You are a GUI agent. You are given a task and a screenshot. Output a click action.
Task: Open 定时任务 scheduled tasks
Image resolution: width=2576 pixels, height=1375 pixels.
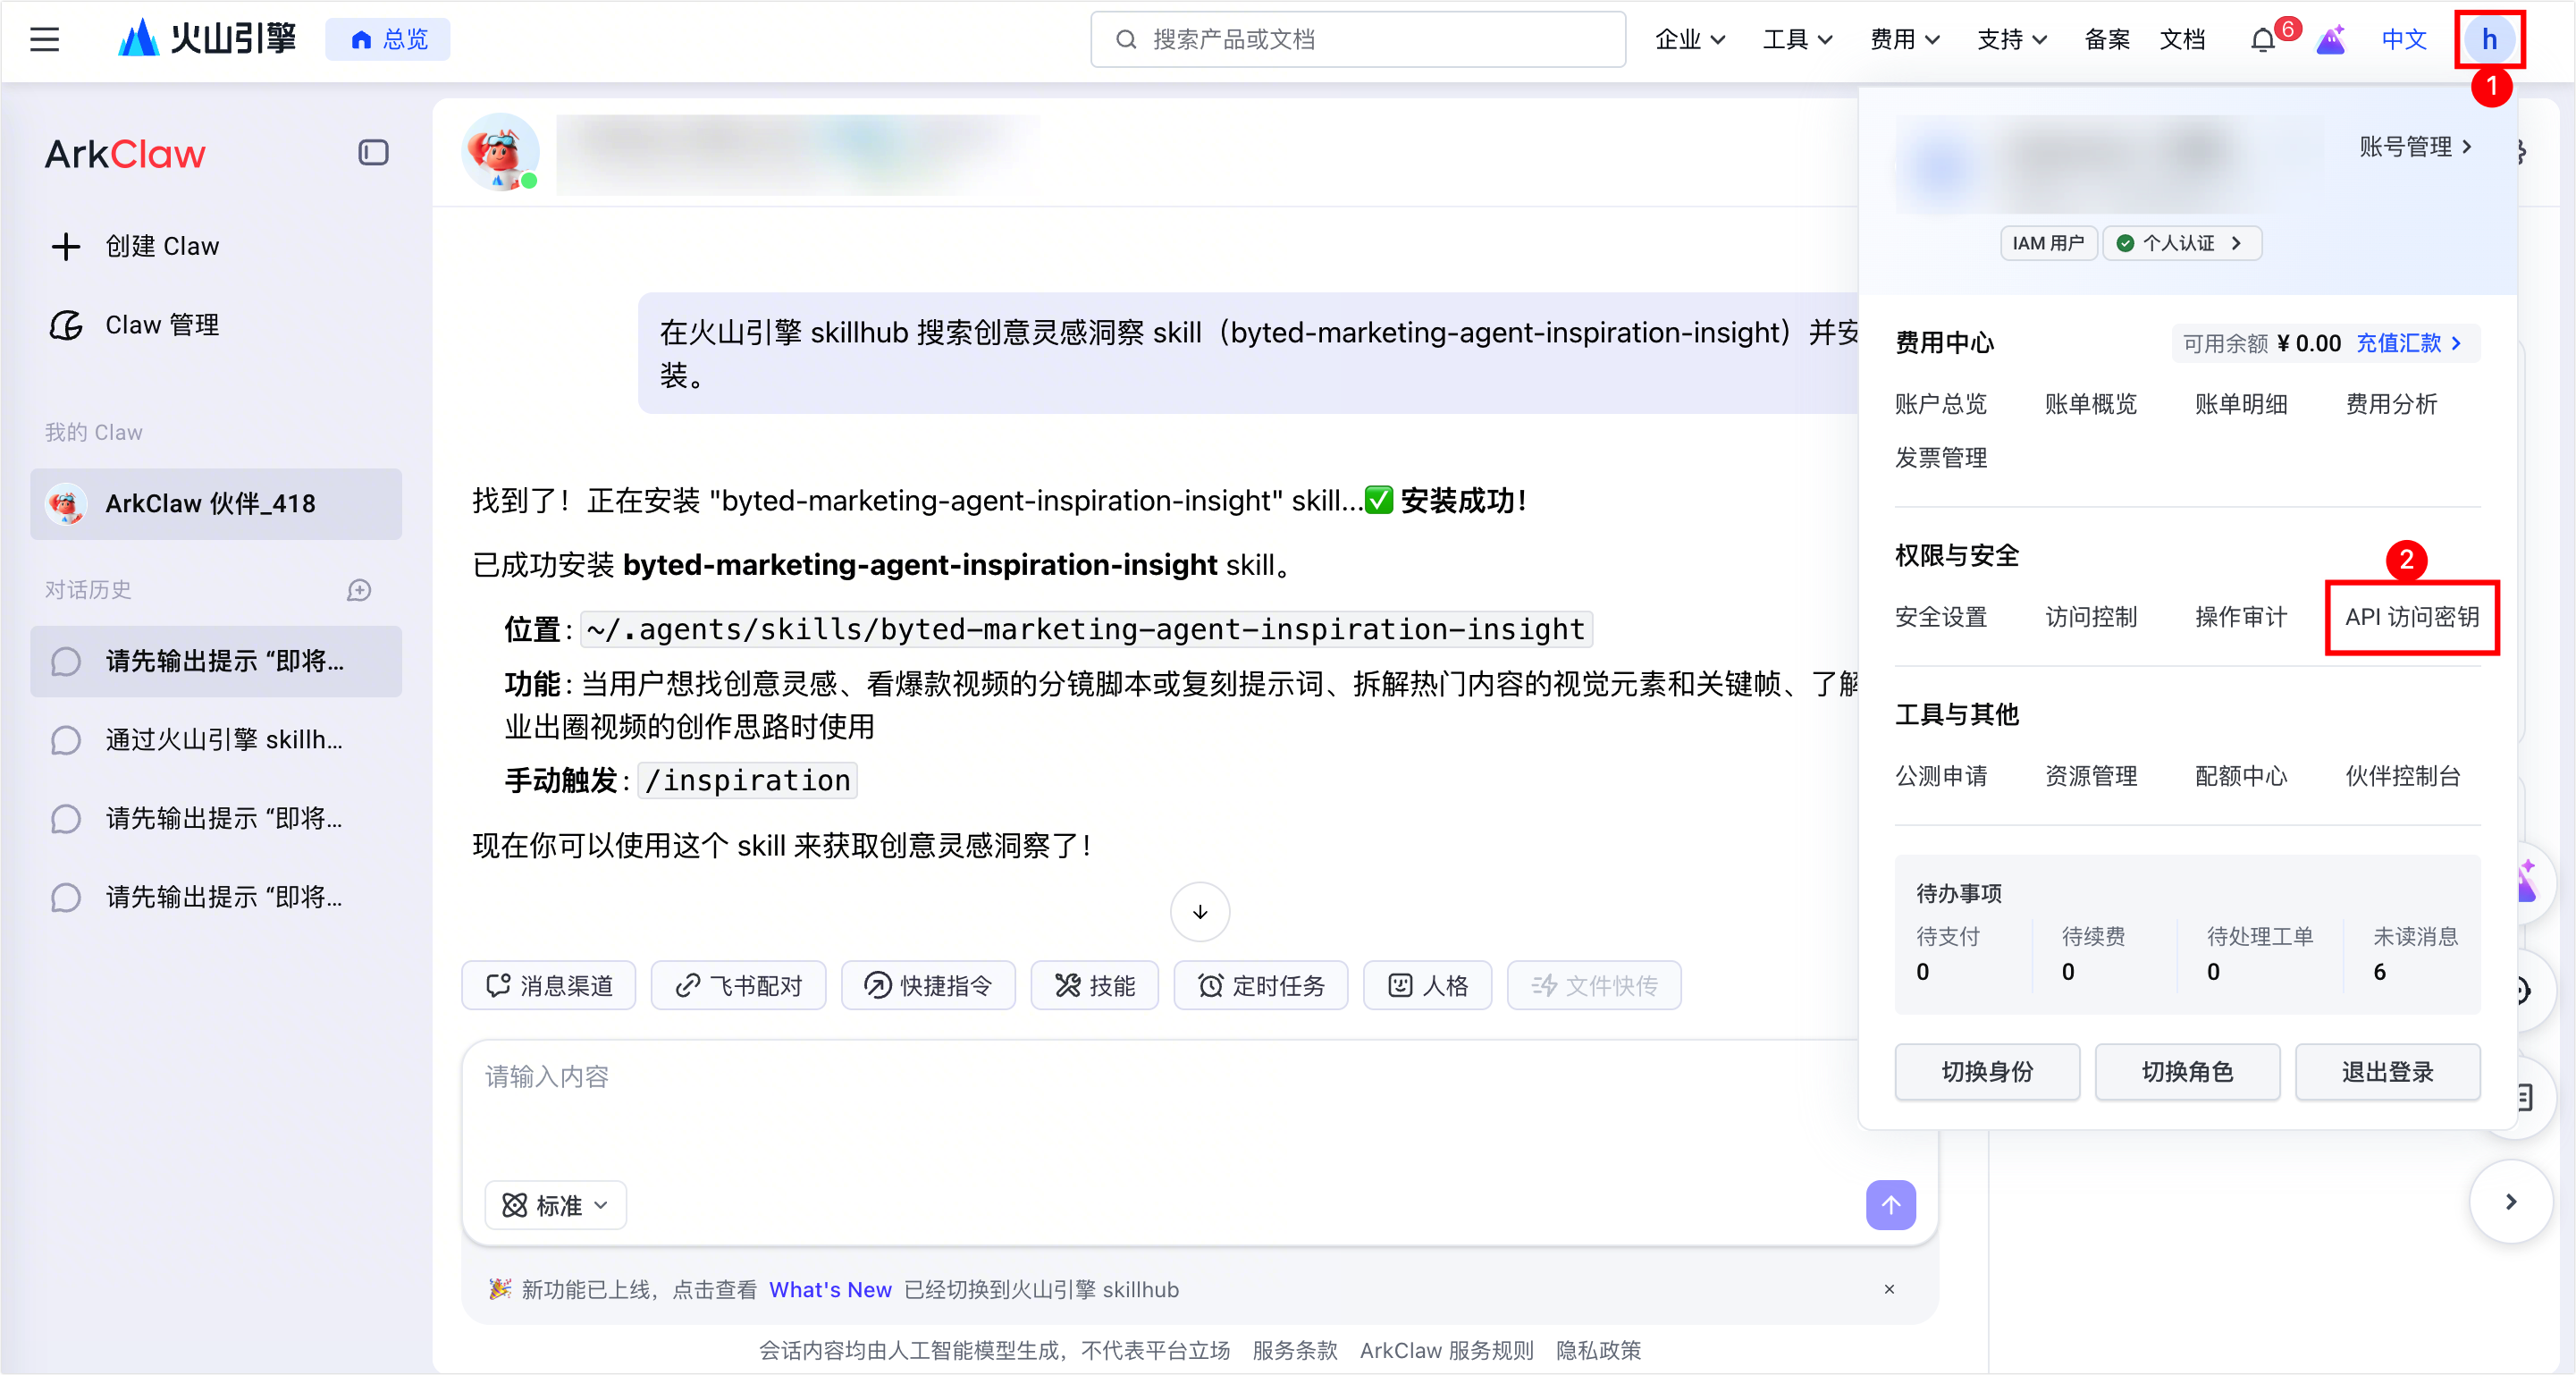click(x=1260, y=986)
